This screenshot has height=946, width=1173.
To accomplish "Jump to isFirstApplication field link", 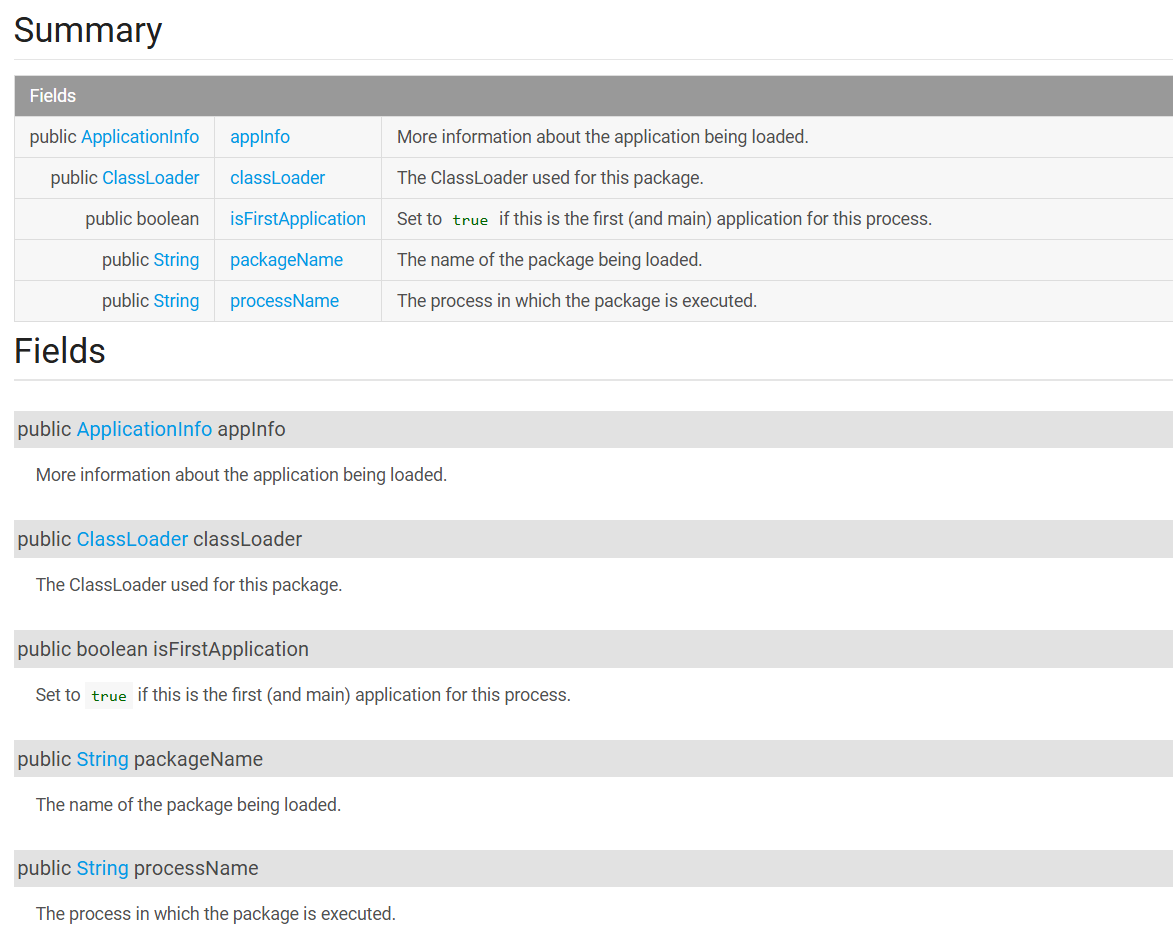I will click(298, 219).
